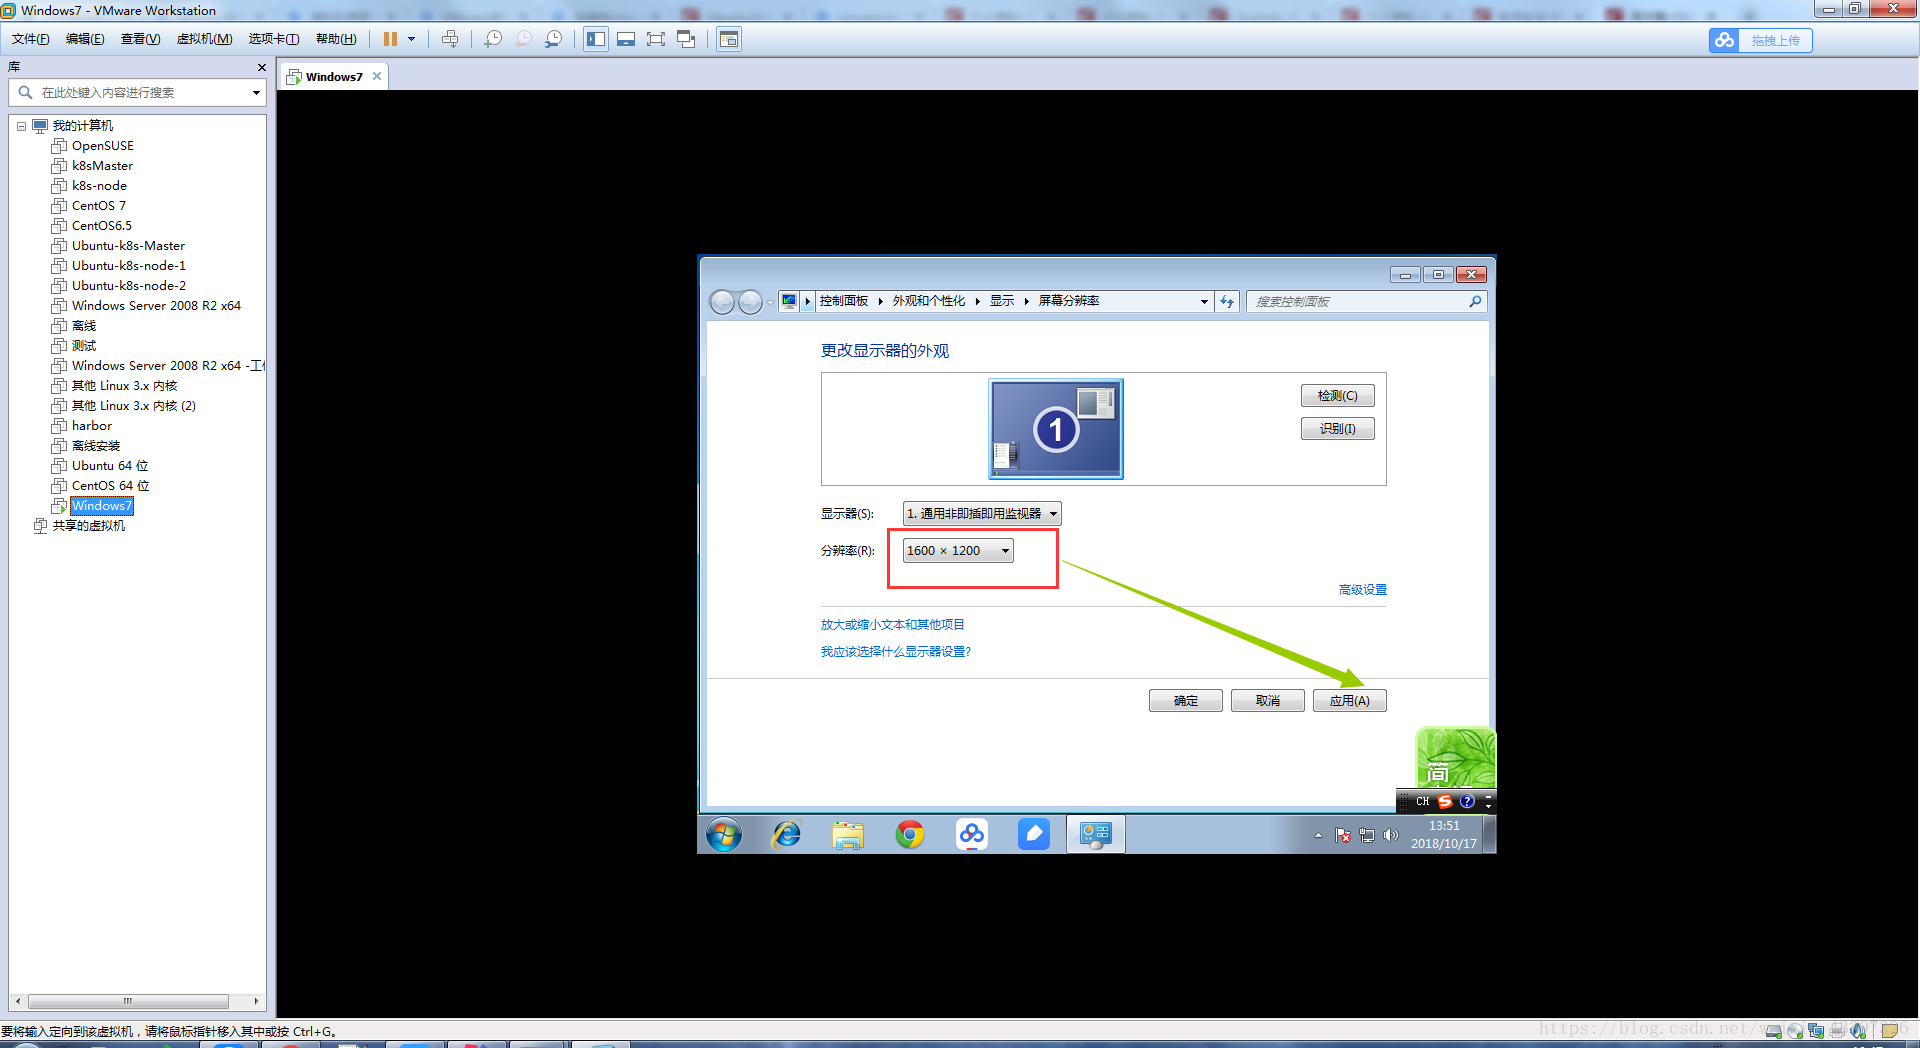Open the 1600 × 1200 resolution dropdown
Image resolution: width=1920 pixels, height=1048 pixels.
958,551
